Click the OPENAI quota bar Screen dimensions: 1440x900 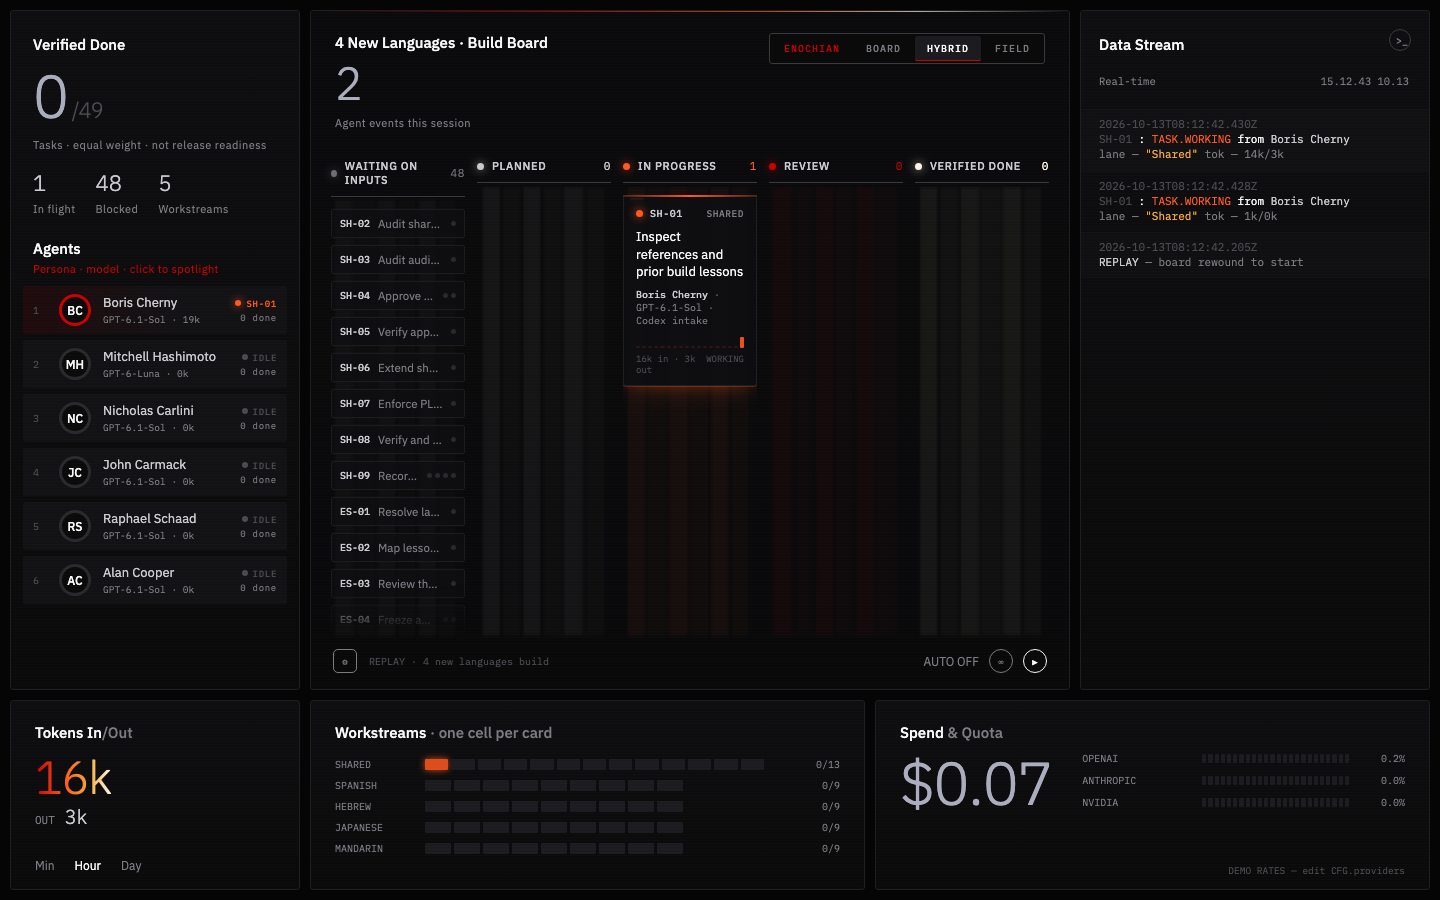(1275, 759)
